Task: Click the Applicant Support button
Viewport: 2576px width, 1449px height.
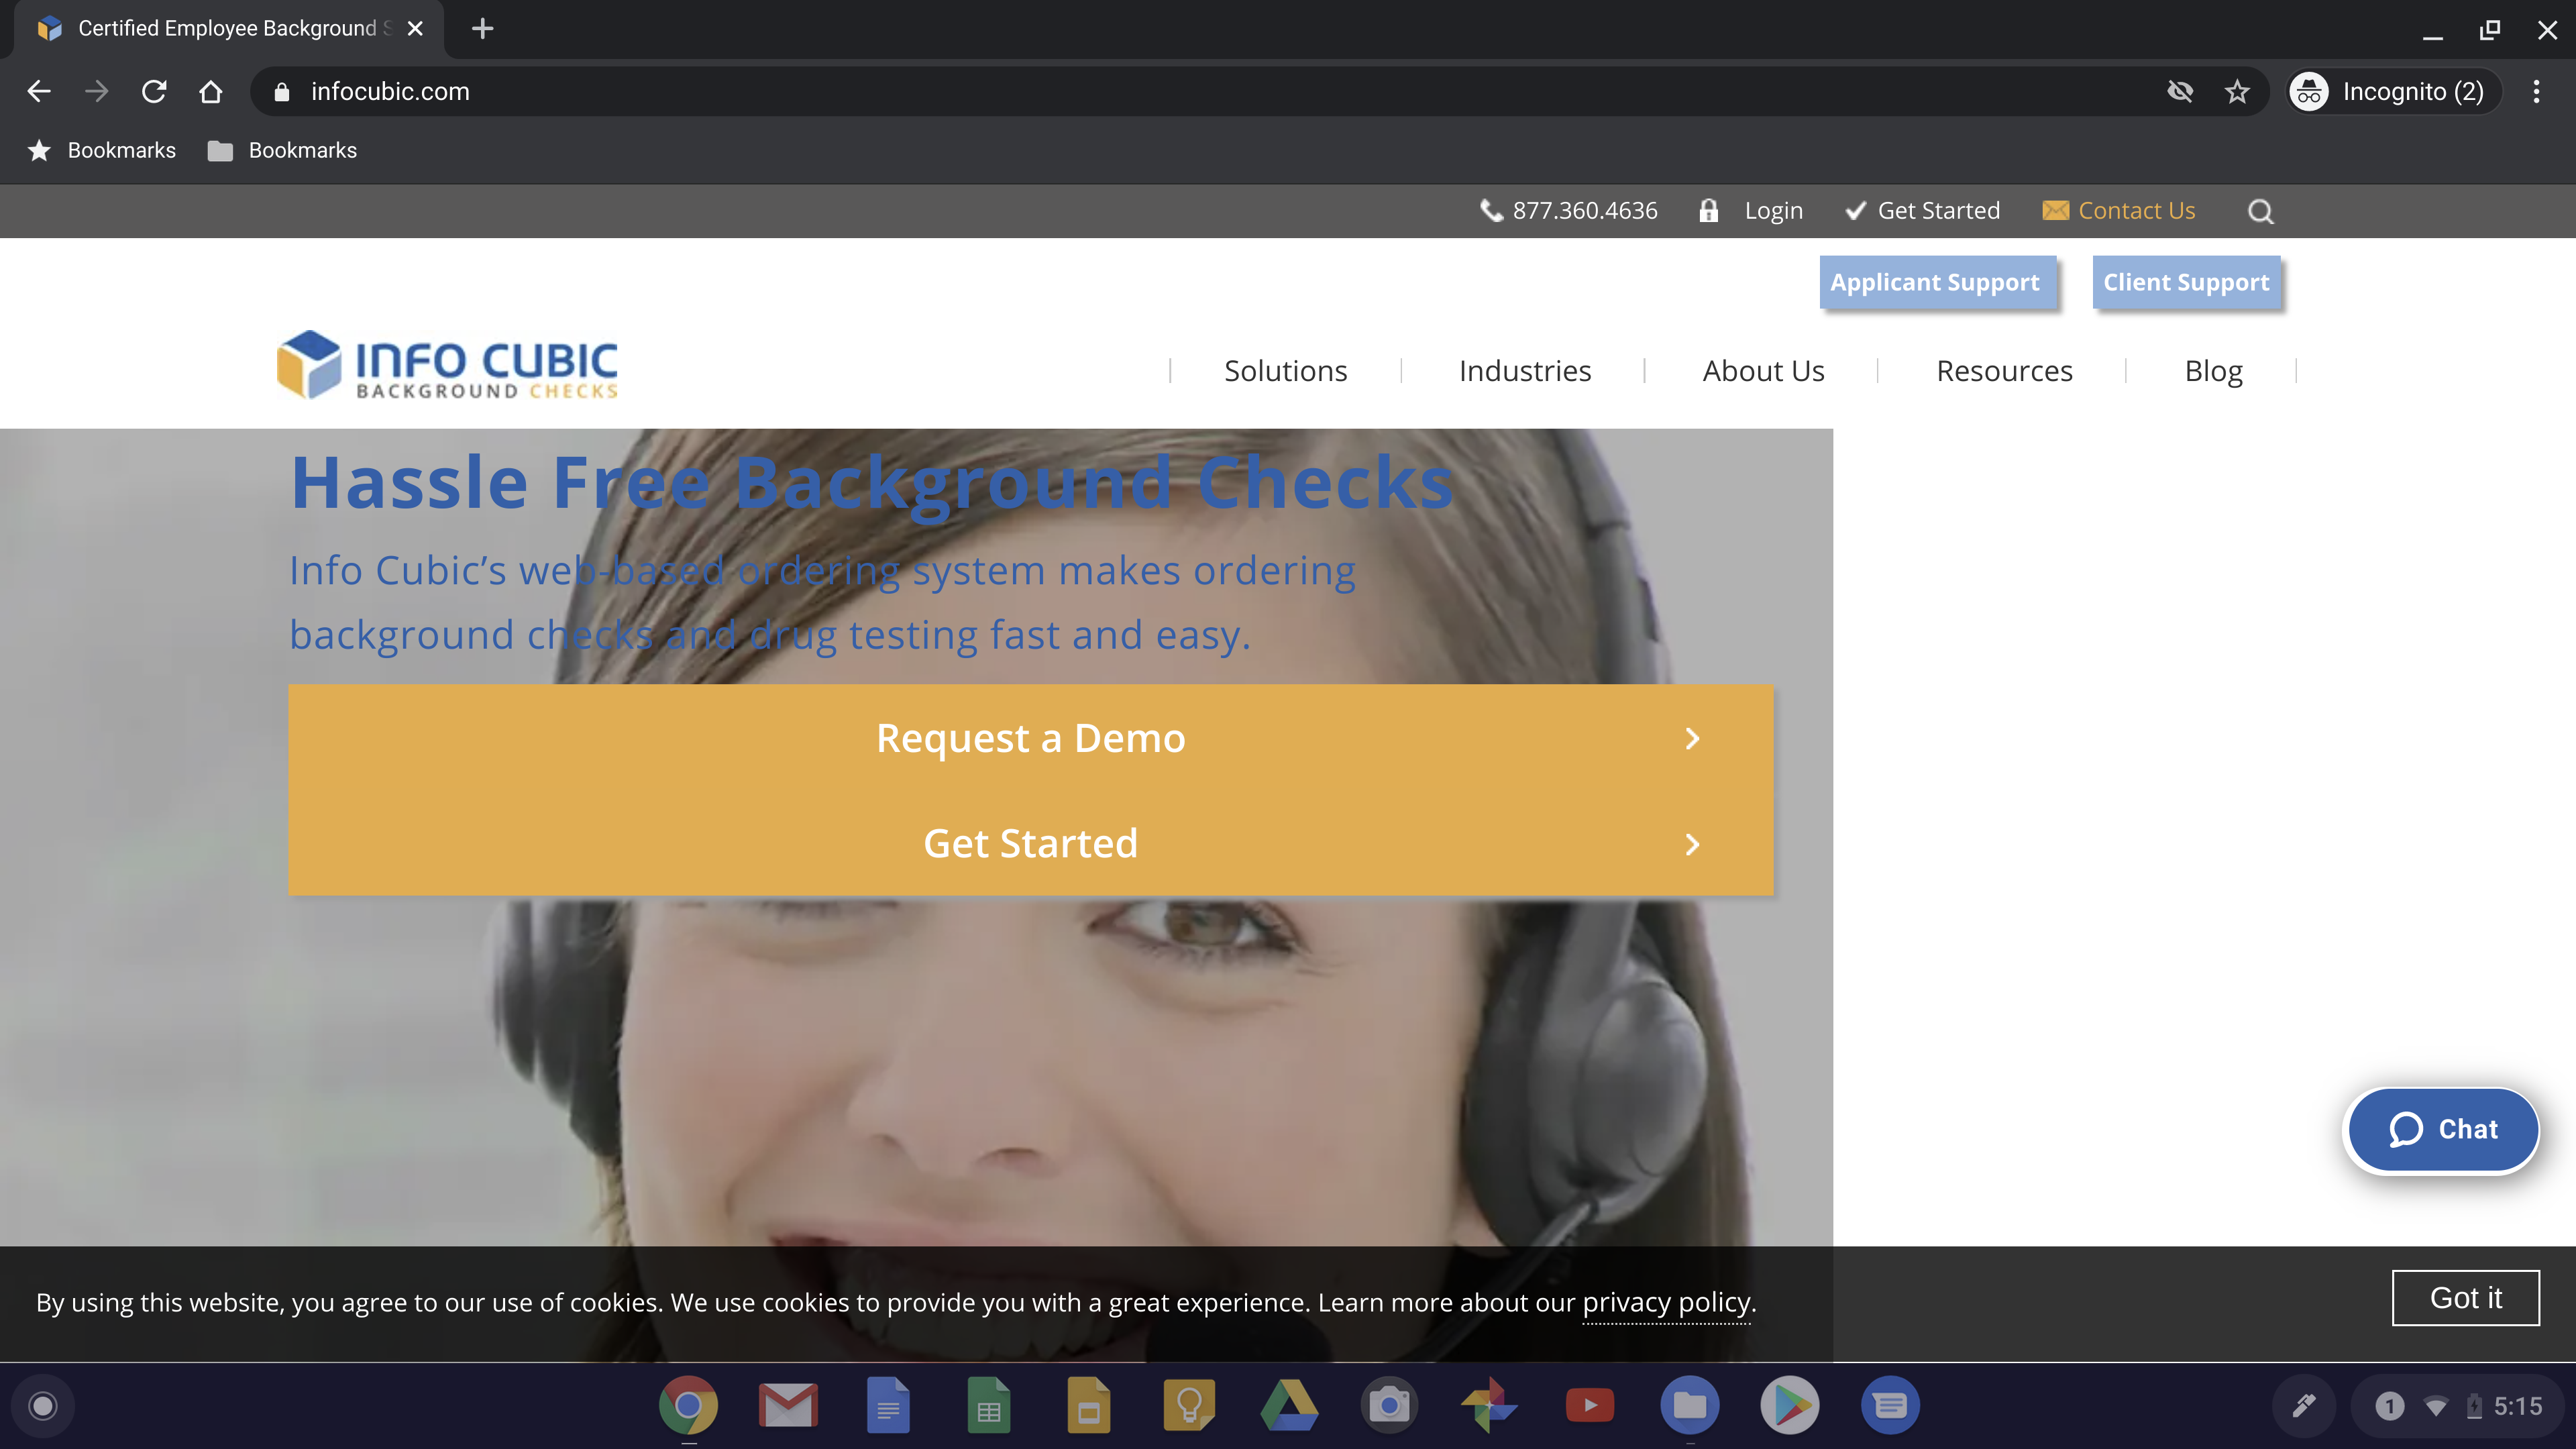Action: click(x=1937, y=283)
